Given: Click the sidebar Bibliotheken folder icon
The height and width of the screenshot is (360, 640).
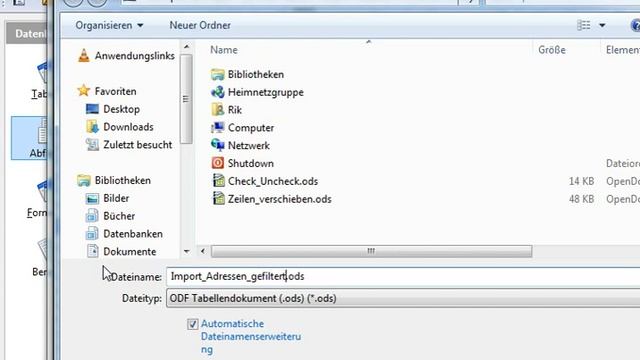Looking at the screenshot, I should click(84, 180).
